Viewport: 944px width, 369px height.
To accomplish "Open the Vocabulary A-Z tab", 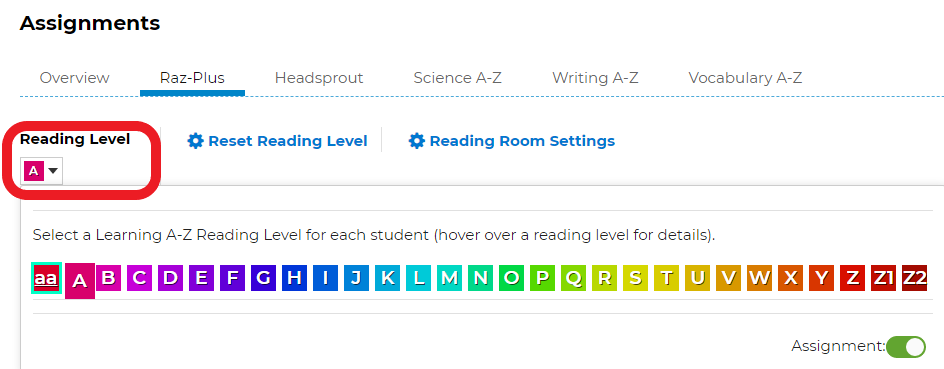I will pyautogui.click(x=745, y=78).
